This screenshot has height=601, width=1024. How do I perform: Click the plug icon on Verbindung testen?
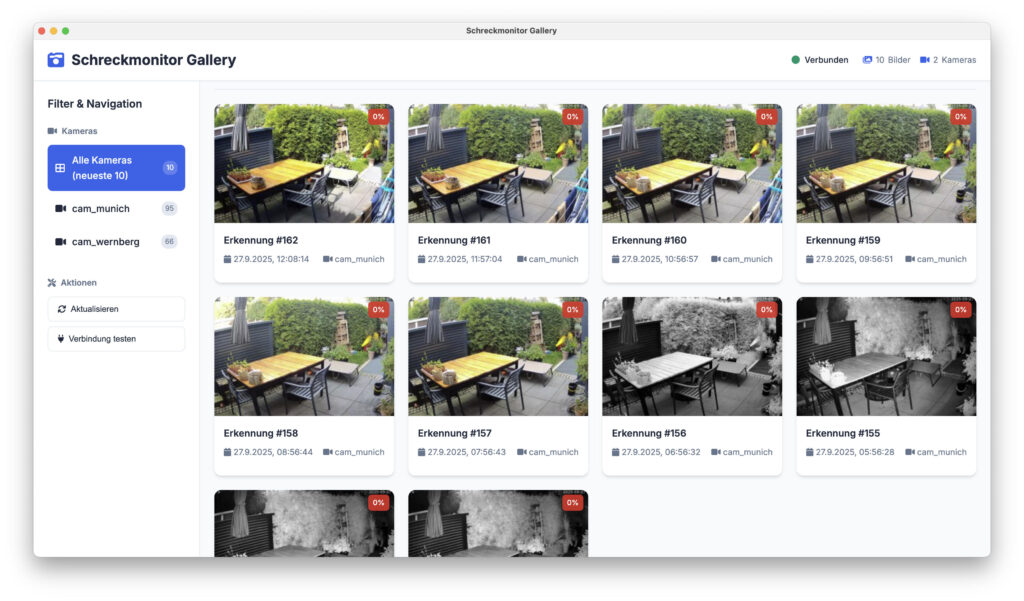[x=62, y=339]
